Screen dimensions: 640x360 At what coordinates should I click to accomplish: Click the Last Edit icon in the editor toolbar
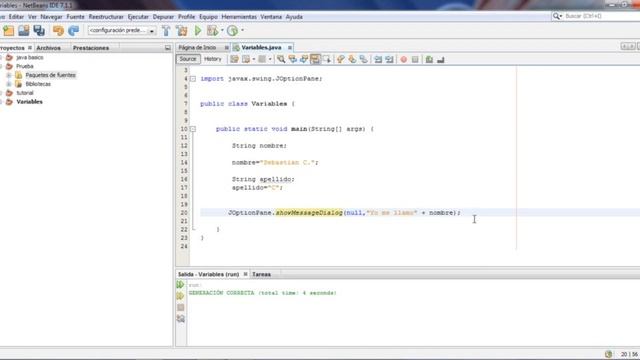[234, 60]
